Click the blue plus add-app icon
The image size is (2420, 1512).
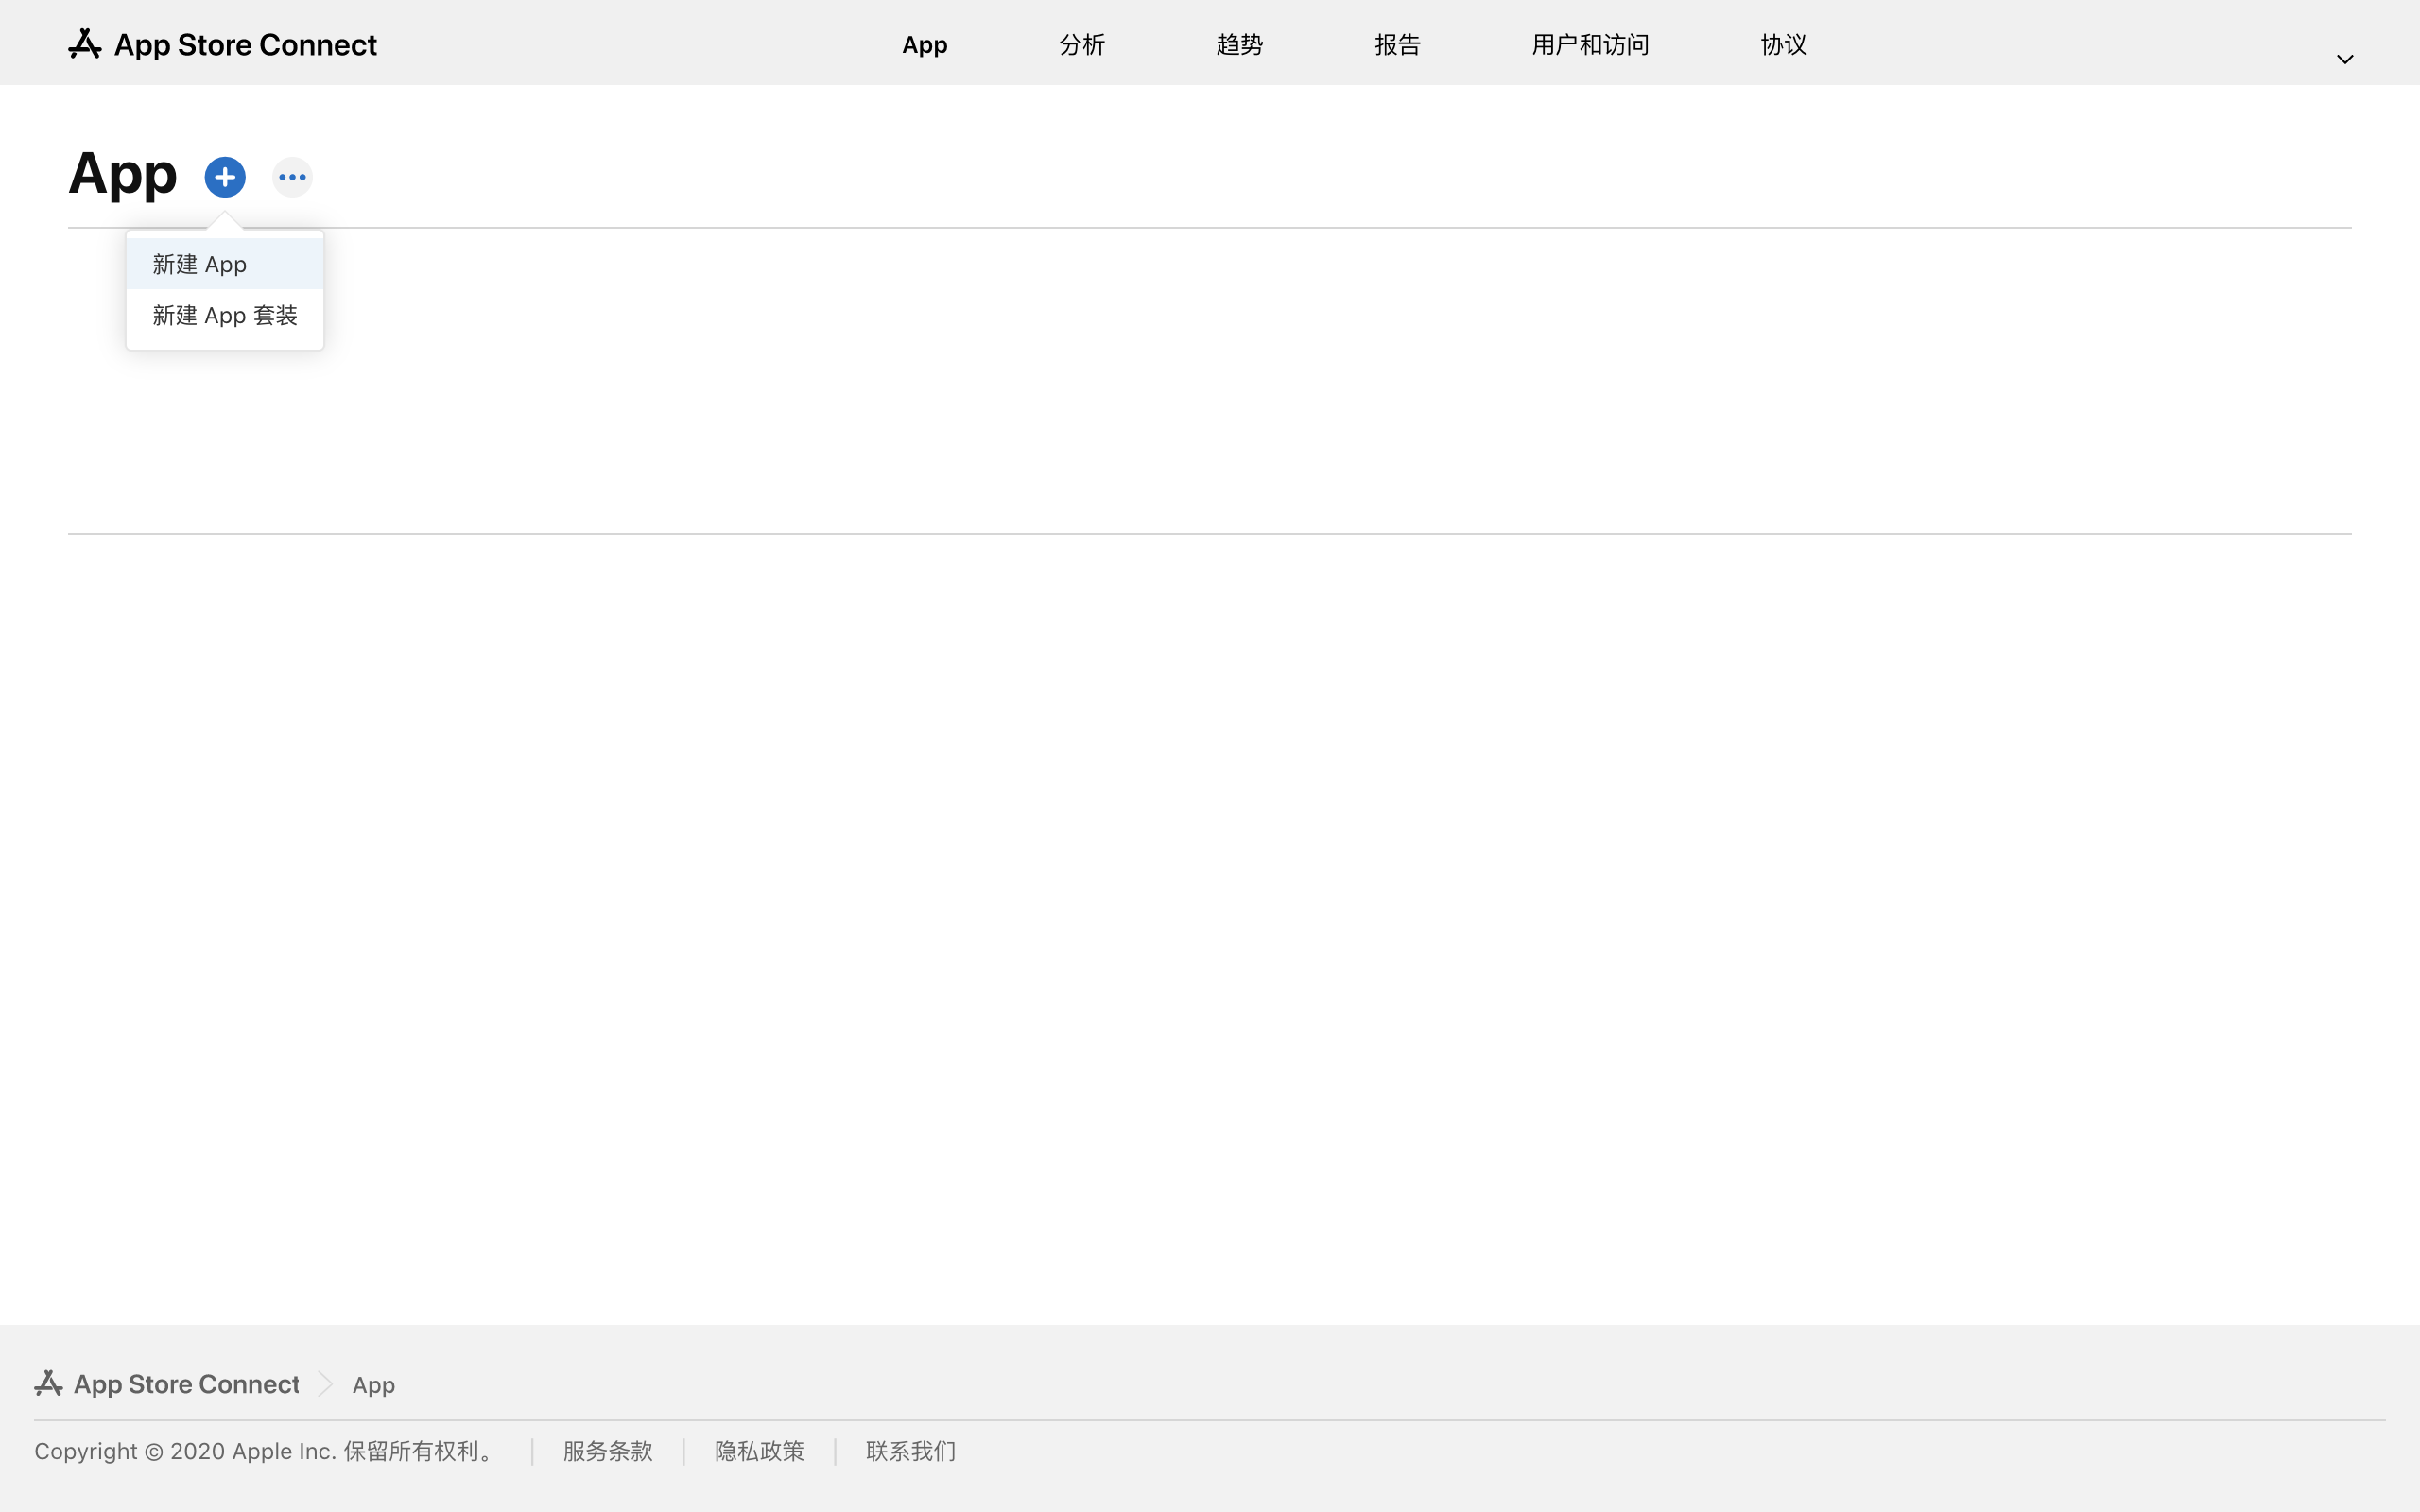(225, 177)
